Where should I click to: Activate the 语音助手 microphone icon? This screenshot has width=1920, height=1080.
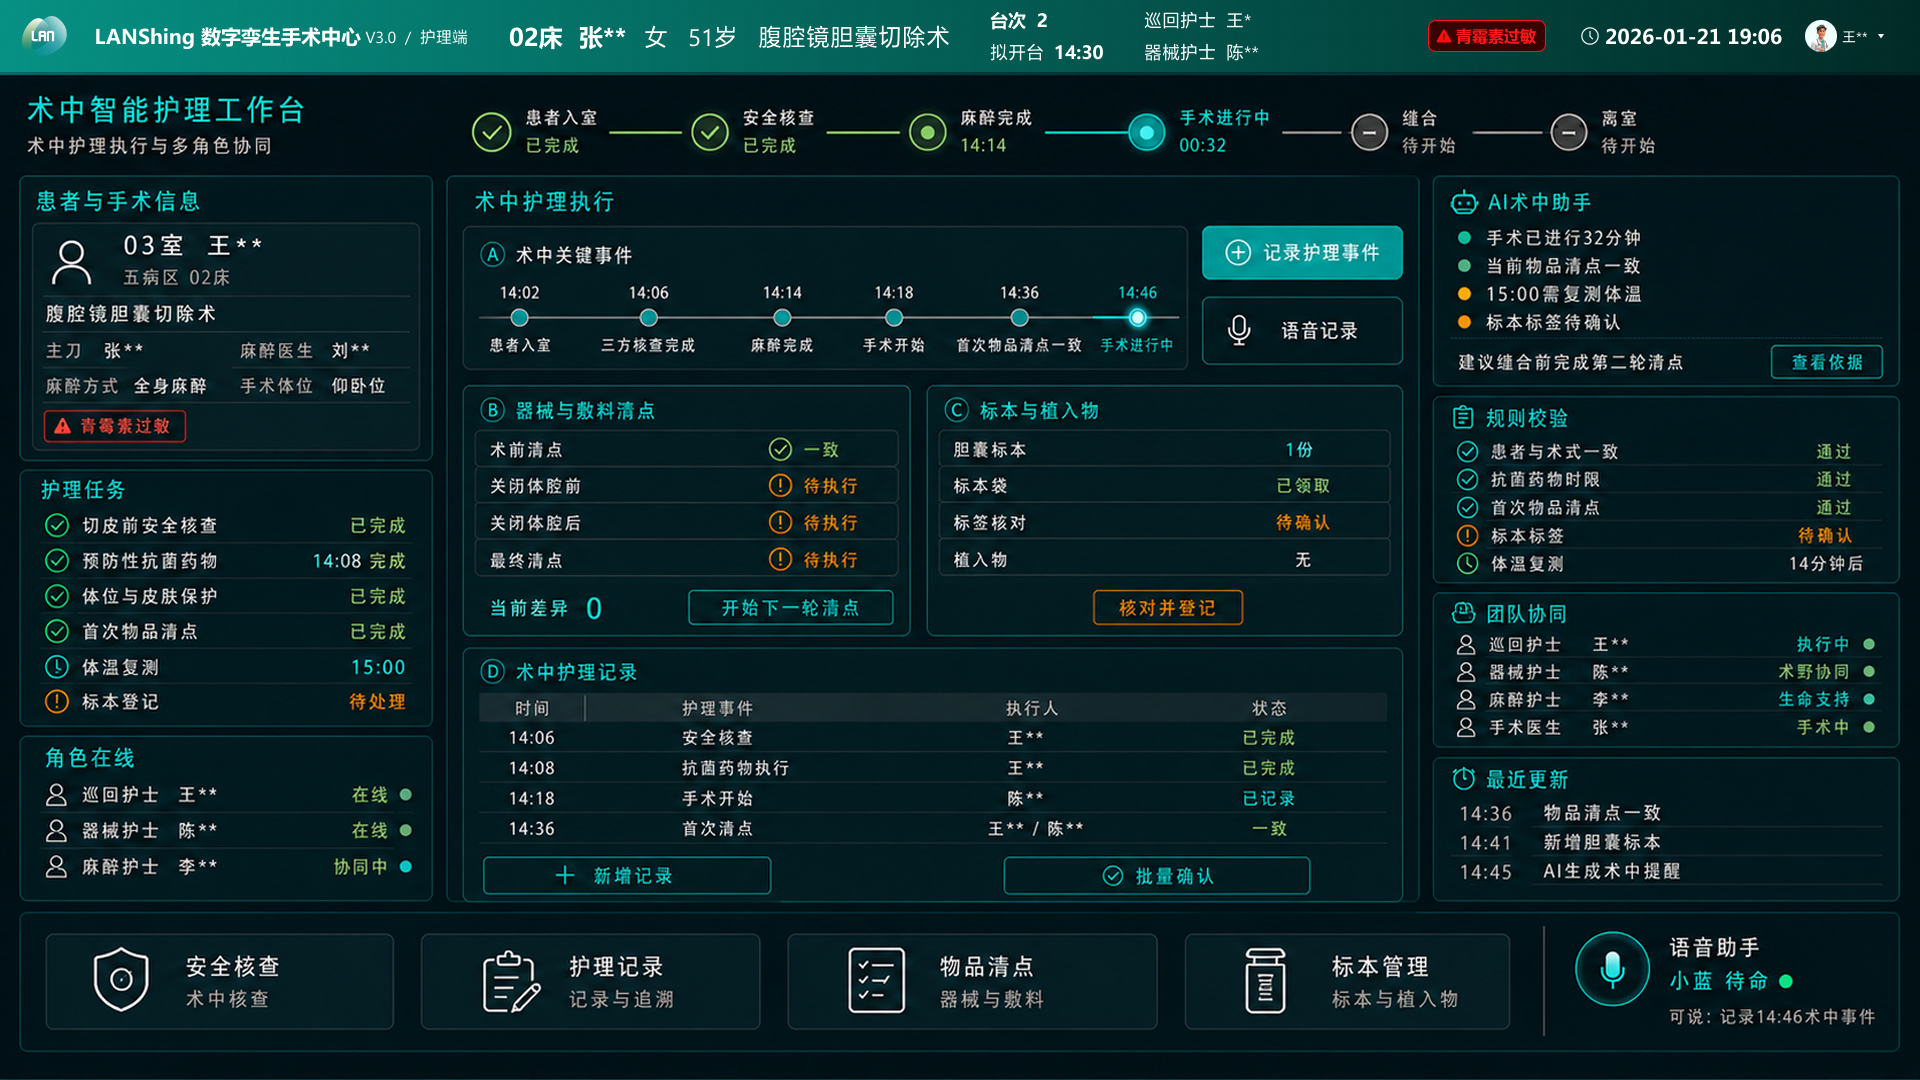(x=1612, y=969)
